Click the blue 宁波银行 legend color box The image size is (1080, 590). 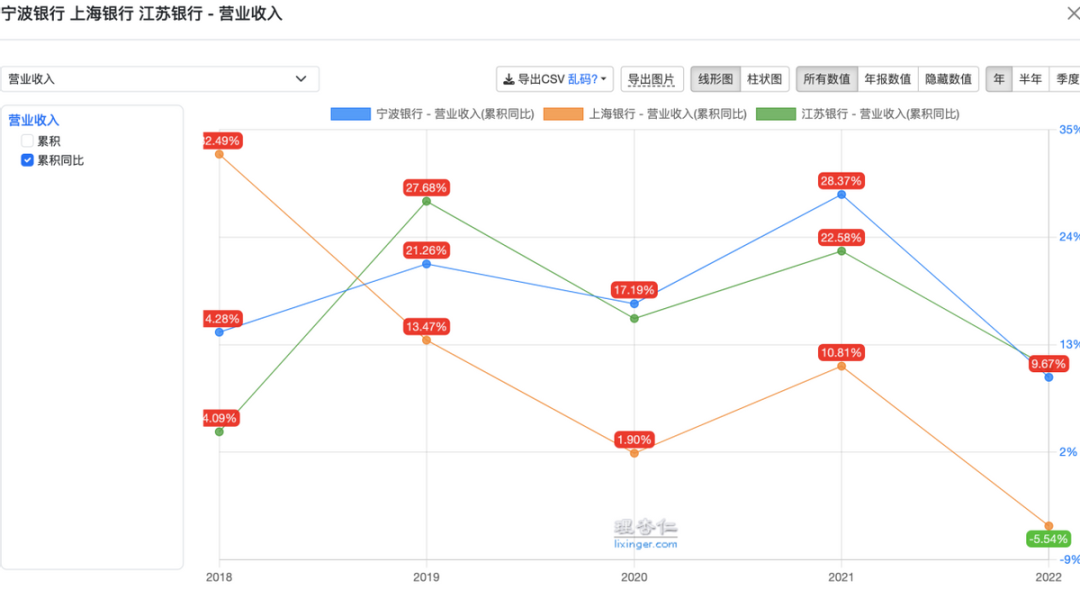pos(351,114)
